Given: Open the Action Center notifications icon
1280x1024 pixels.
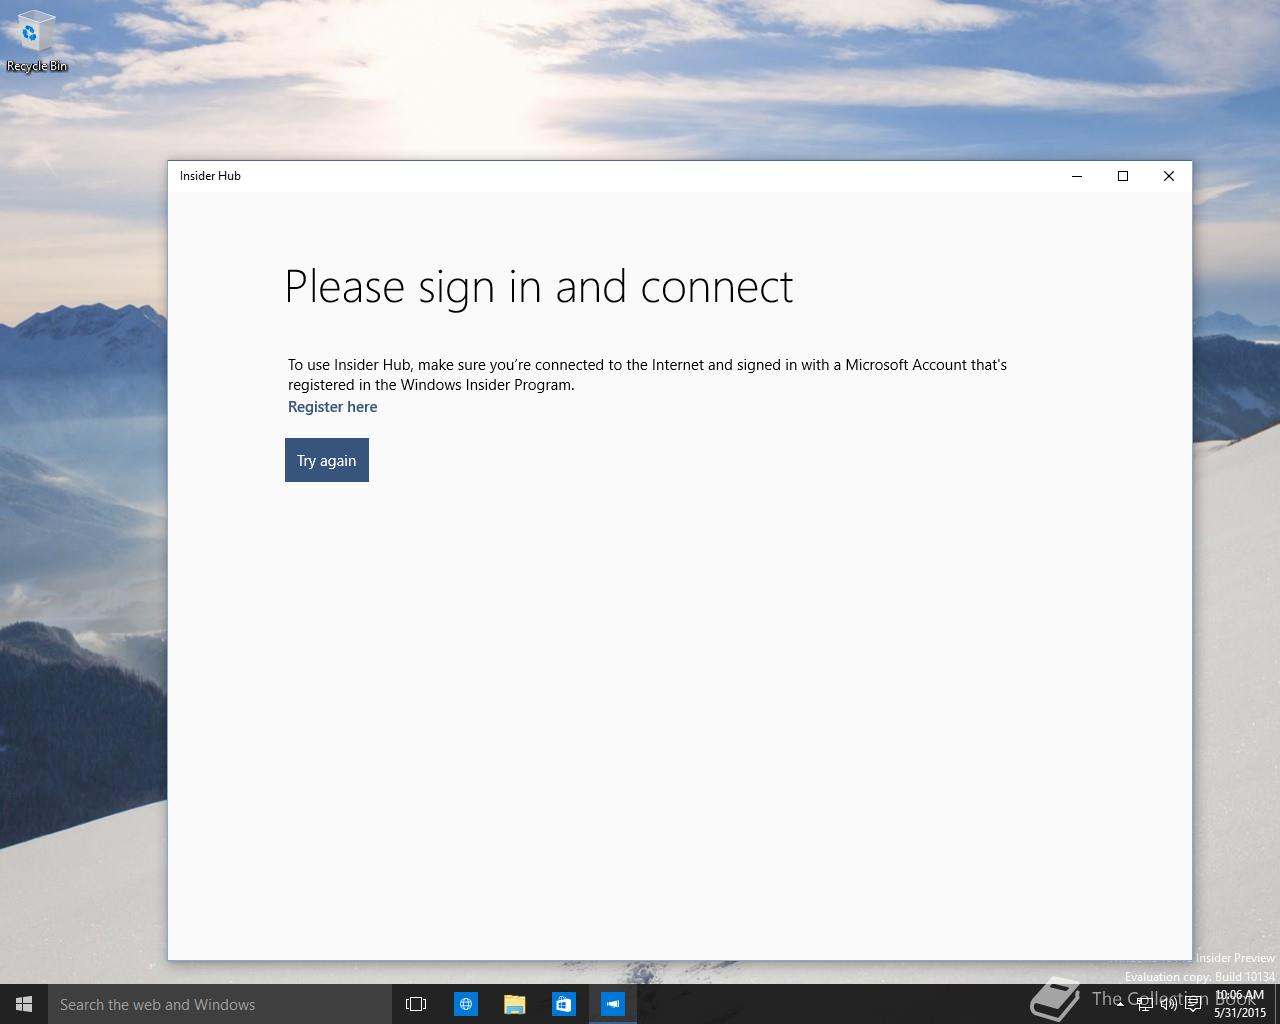Looking at the screenshot, I should [x=1193, y=1004].
